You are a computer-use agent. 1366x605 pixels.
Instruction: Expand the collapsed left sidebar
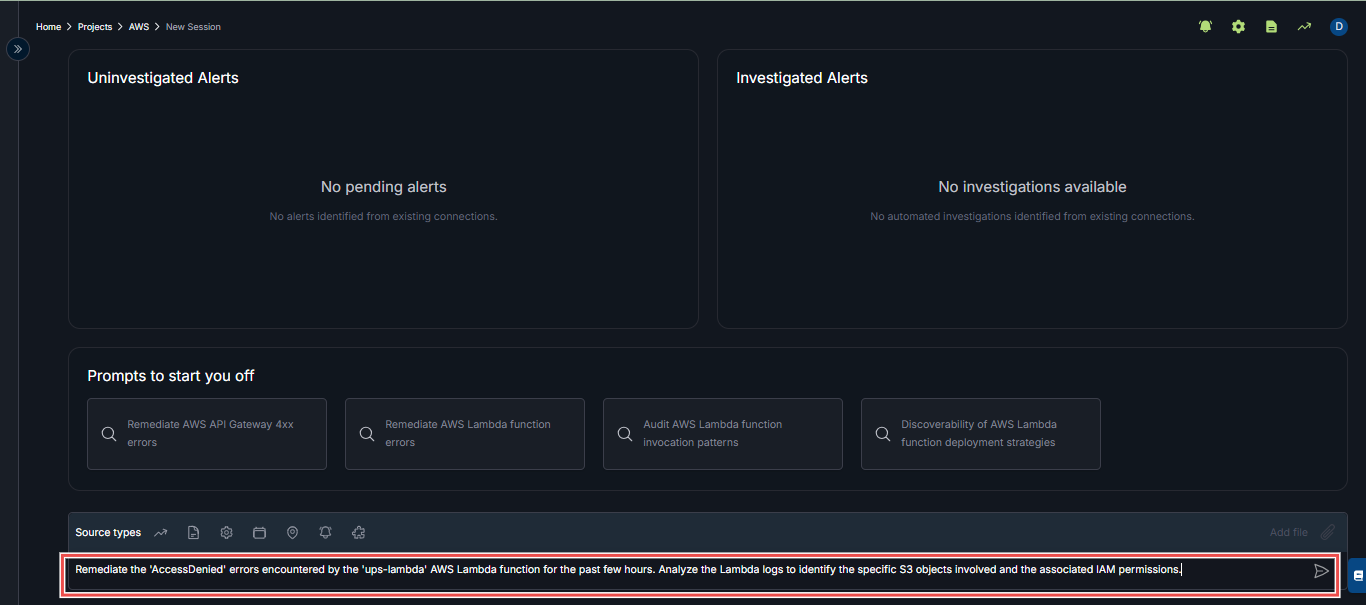[18, 48]
